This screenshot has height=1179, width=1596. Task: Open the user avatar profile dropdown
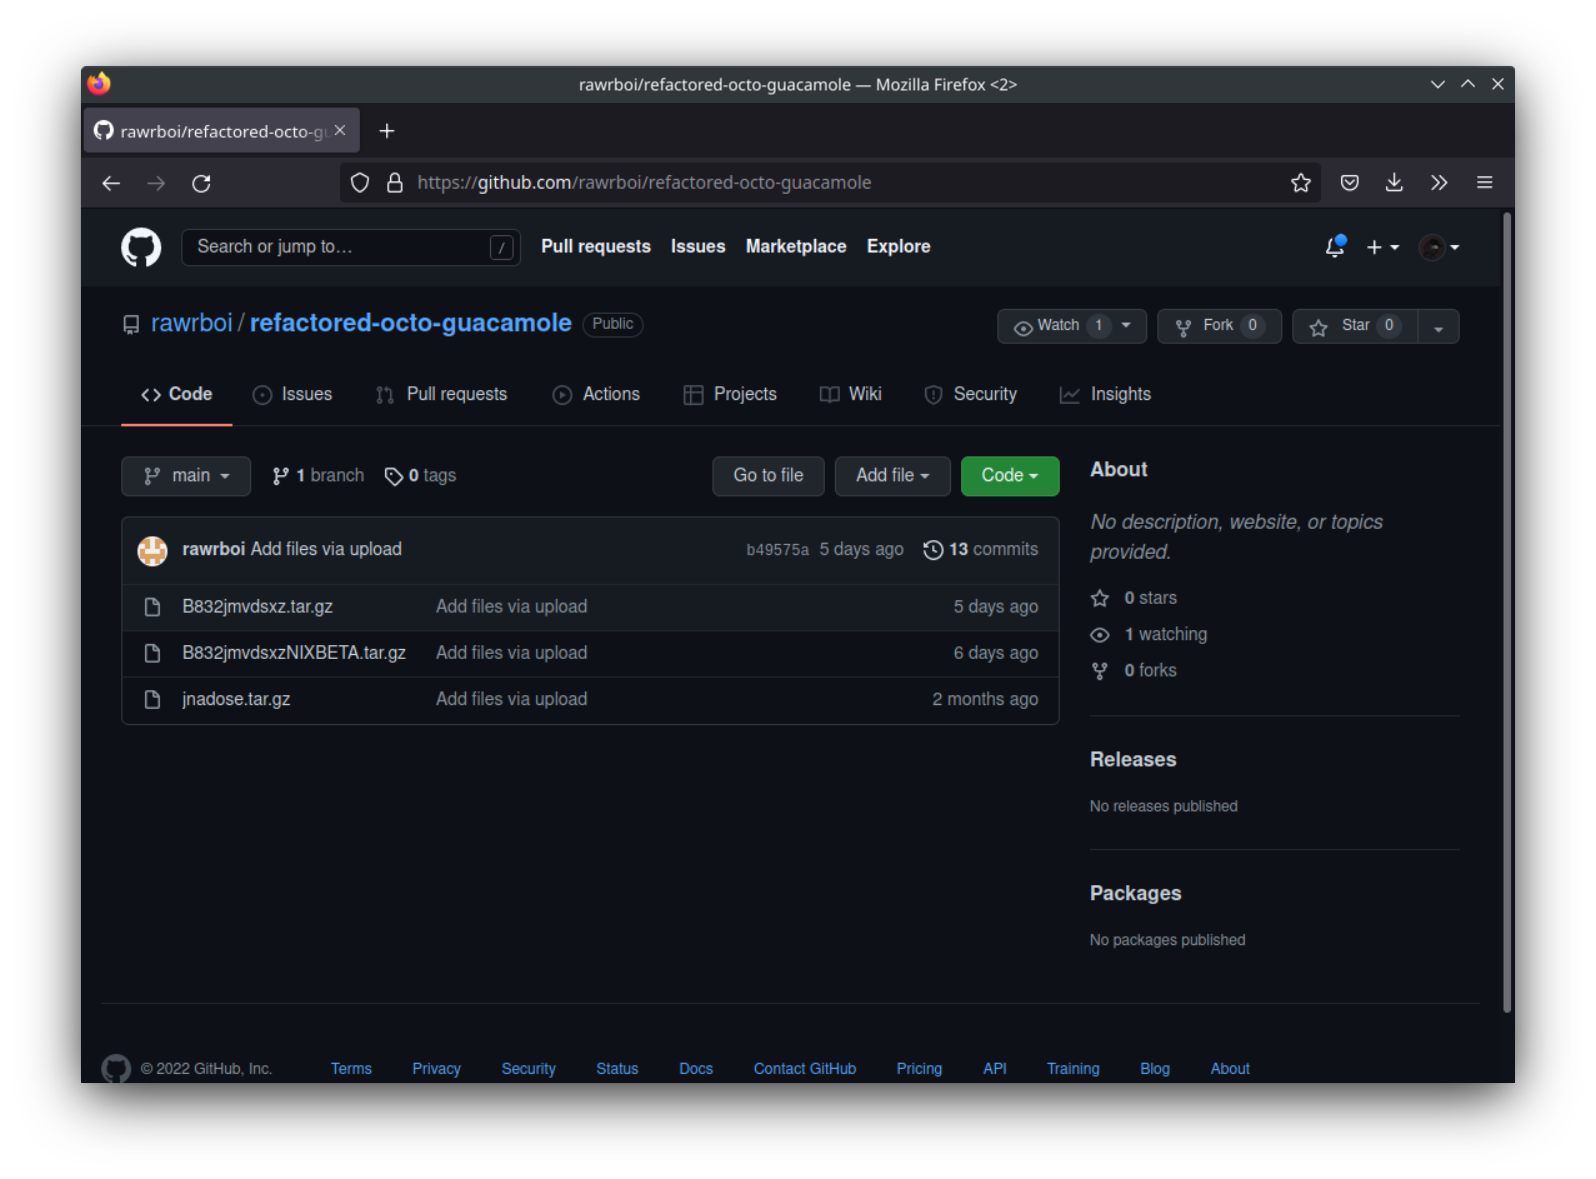pyautogui.click(x=1440, y=247)
